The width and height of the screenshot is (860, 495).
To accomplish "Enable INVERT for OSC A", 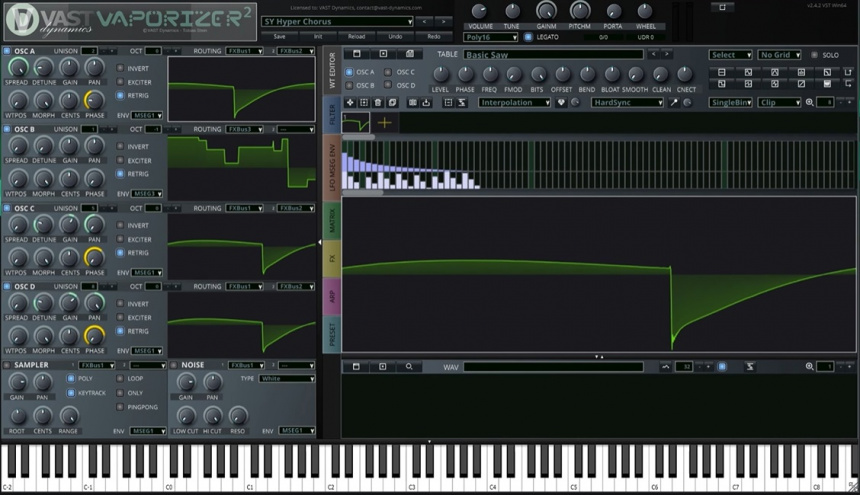I will pos(120,68).
